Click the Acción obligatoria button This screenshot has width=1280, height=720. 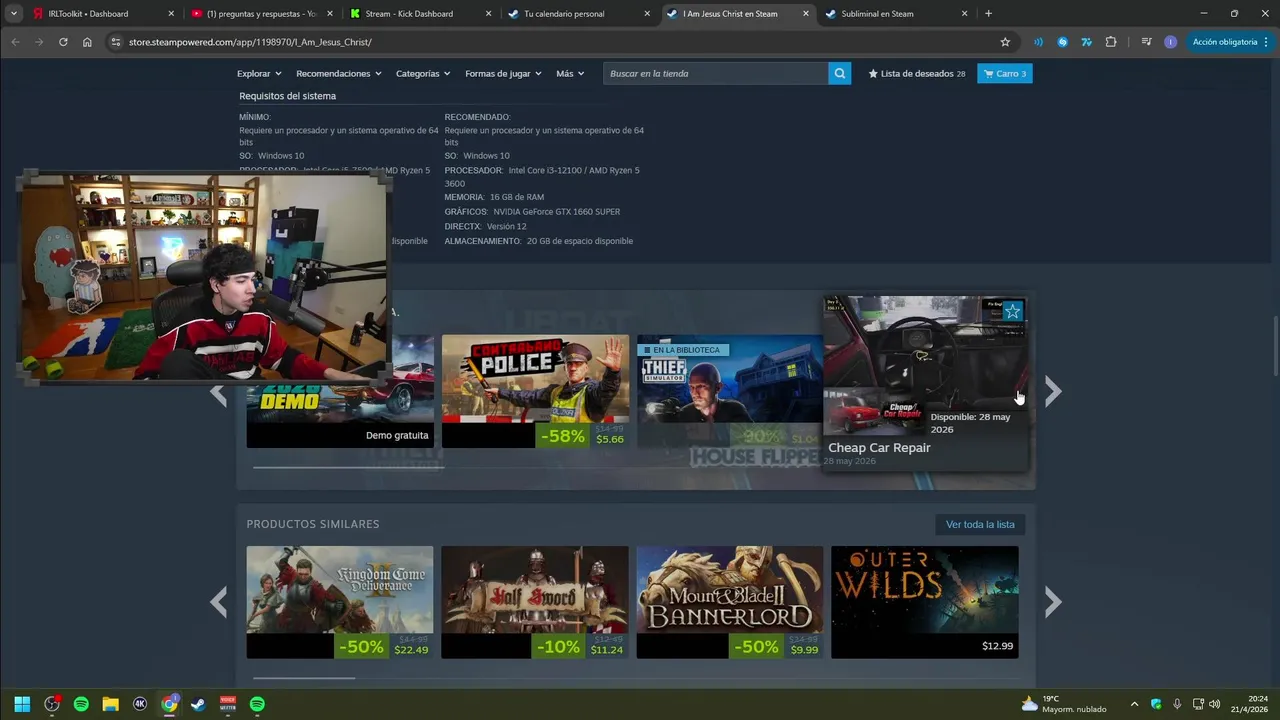1229,42
